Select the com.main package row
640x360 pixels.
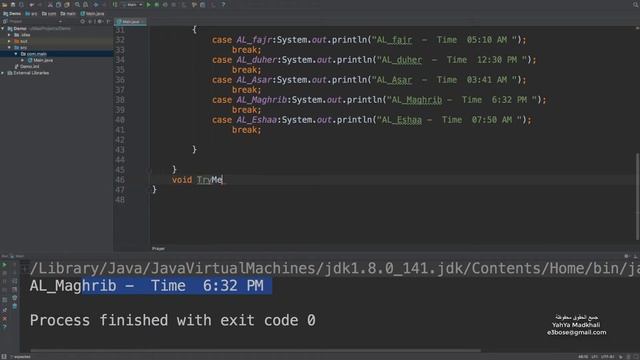[x=57, y=54]
